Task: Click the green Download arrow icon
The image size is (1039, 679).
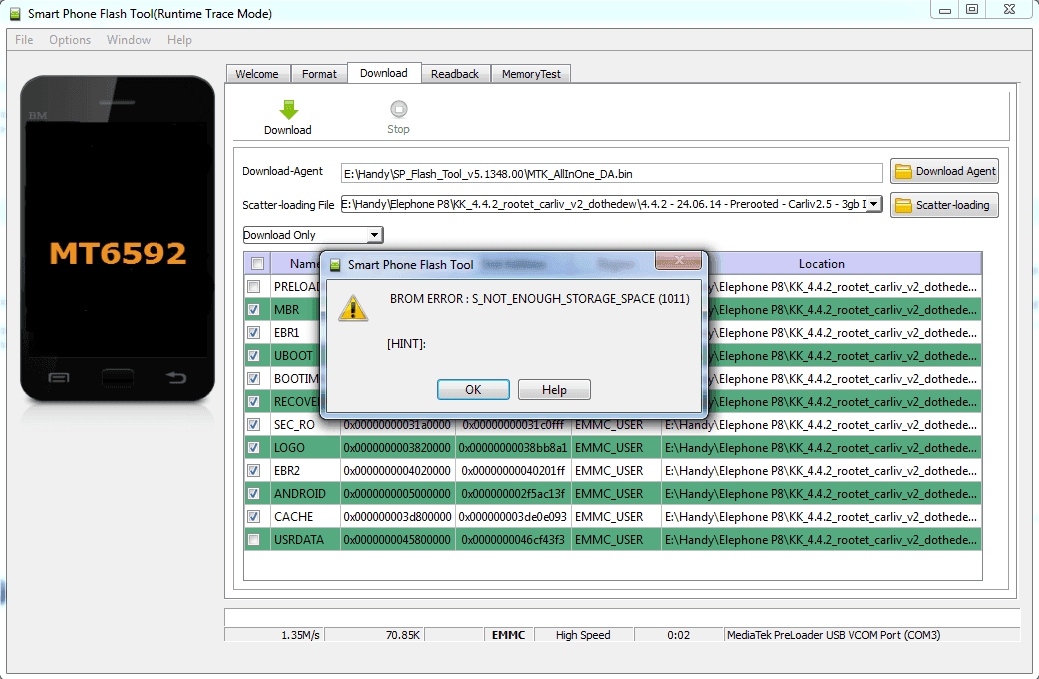Action: click(x=288, y=109)
